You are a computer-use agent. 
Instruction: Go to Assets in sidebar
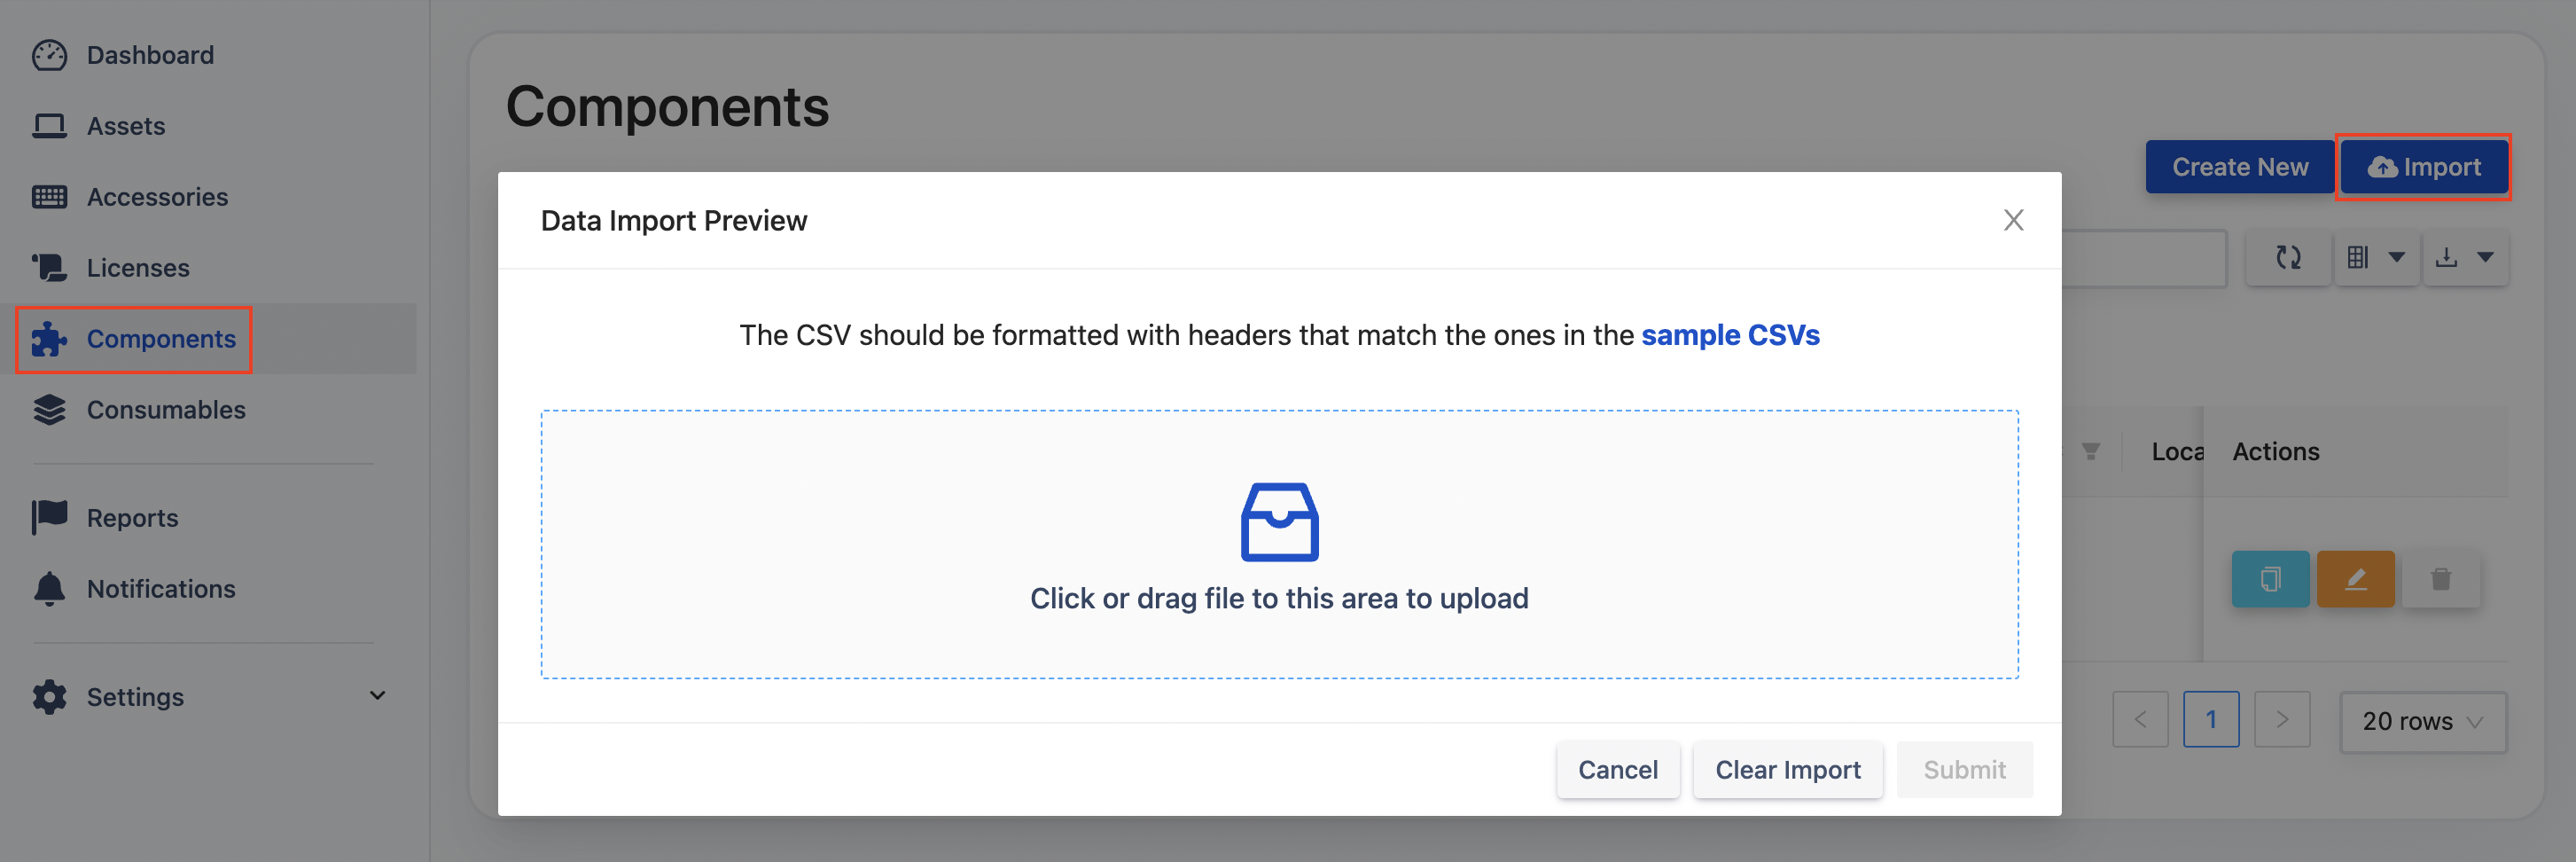point(126,126)
